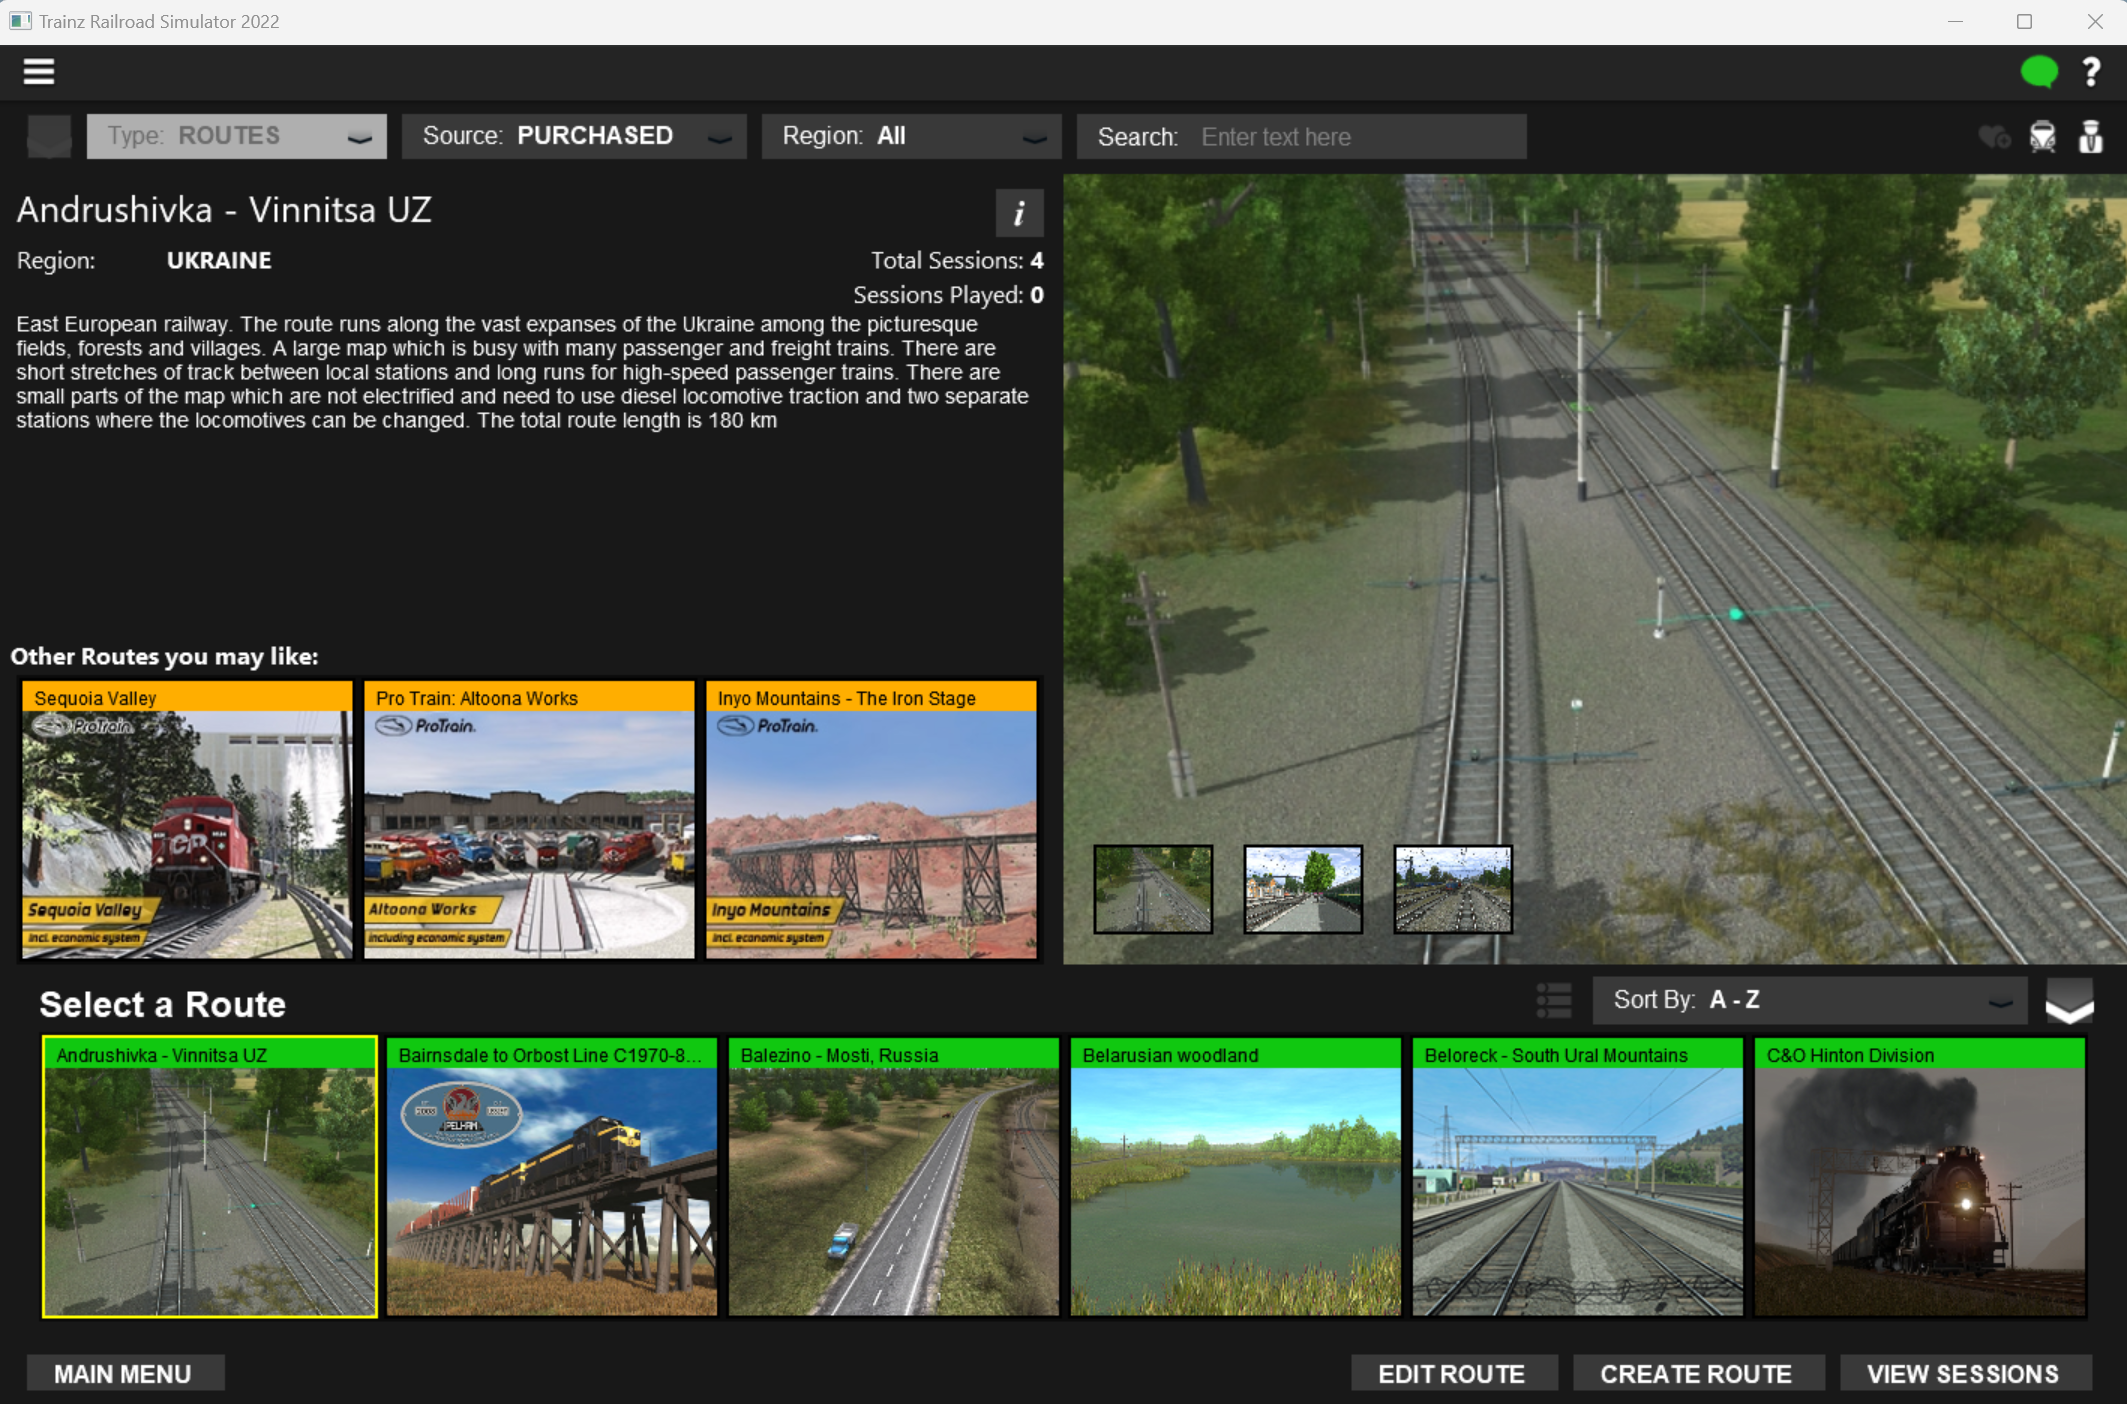Open the Sequoia Valley suggested route
The image size is (2127, 1404).
[x=187, y=819]
